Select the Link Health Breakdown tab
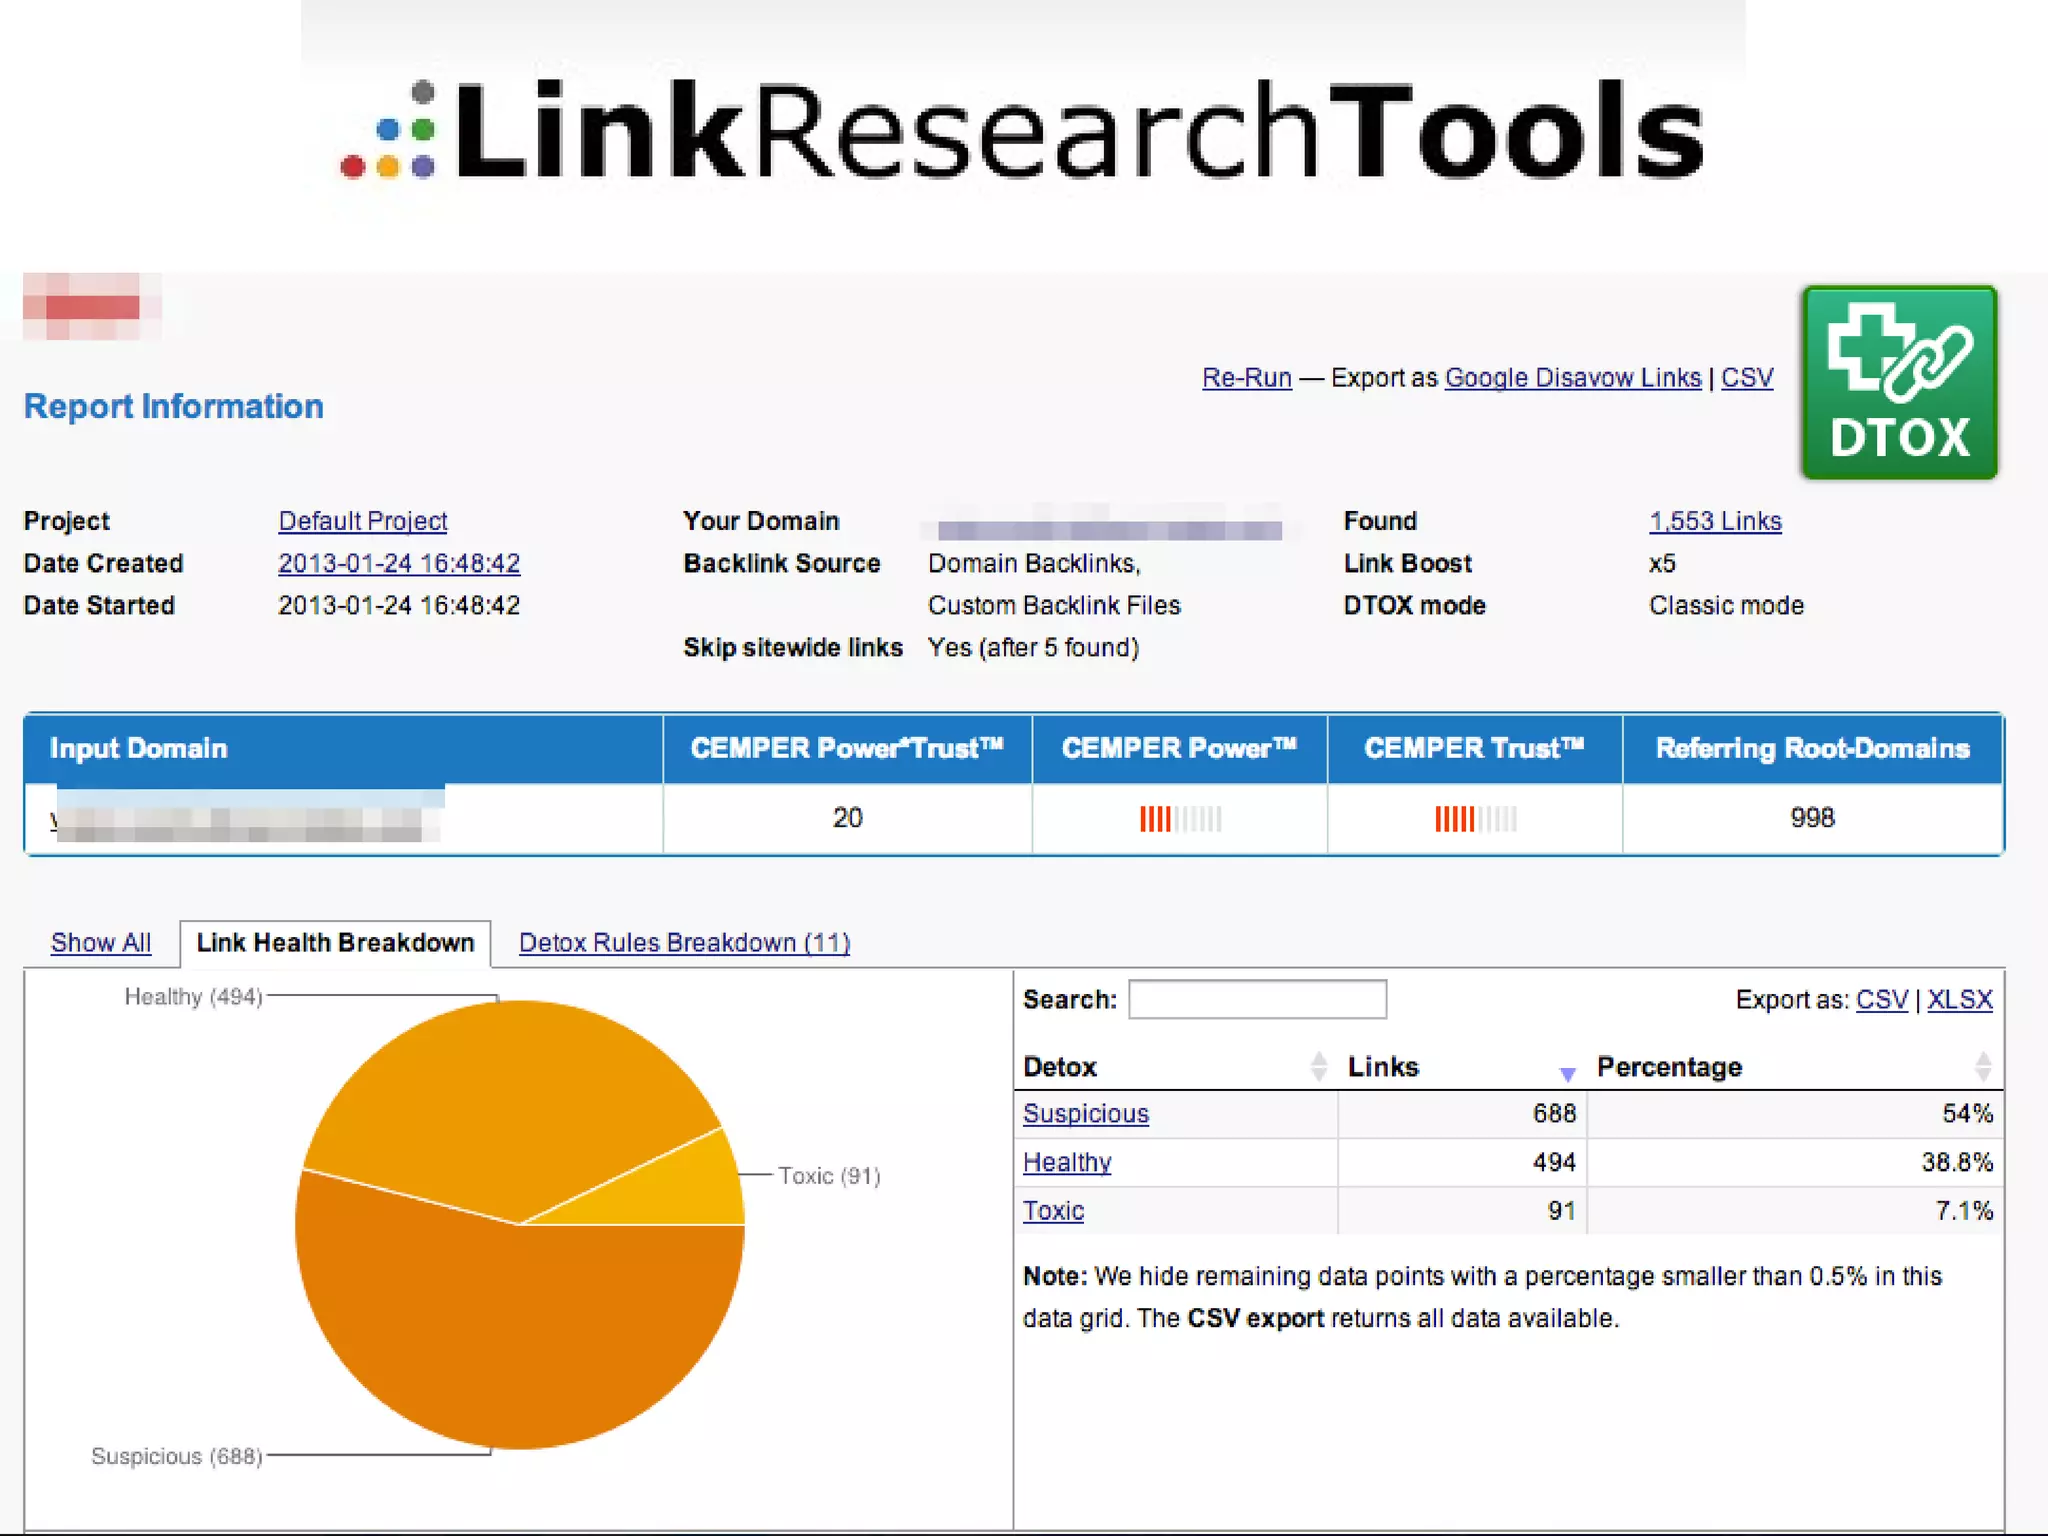Image resolution: width=2048 pixels, height=1536 pixels. pyautogui.click(x=335, y=942)
